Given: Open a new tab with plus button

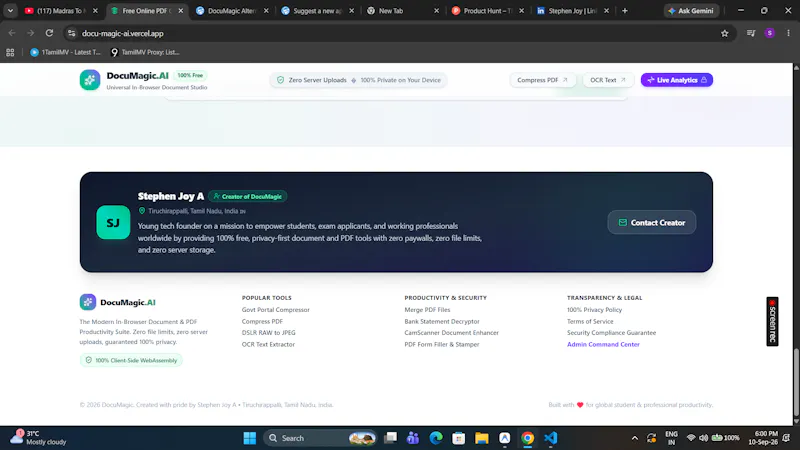Looking at the screenshot, I should tap(624, 11).
